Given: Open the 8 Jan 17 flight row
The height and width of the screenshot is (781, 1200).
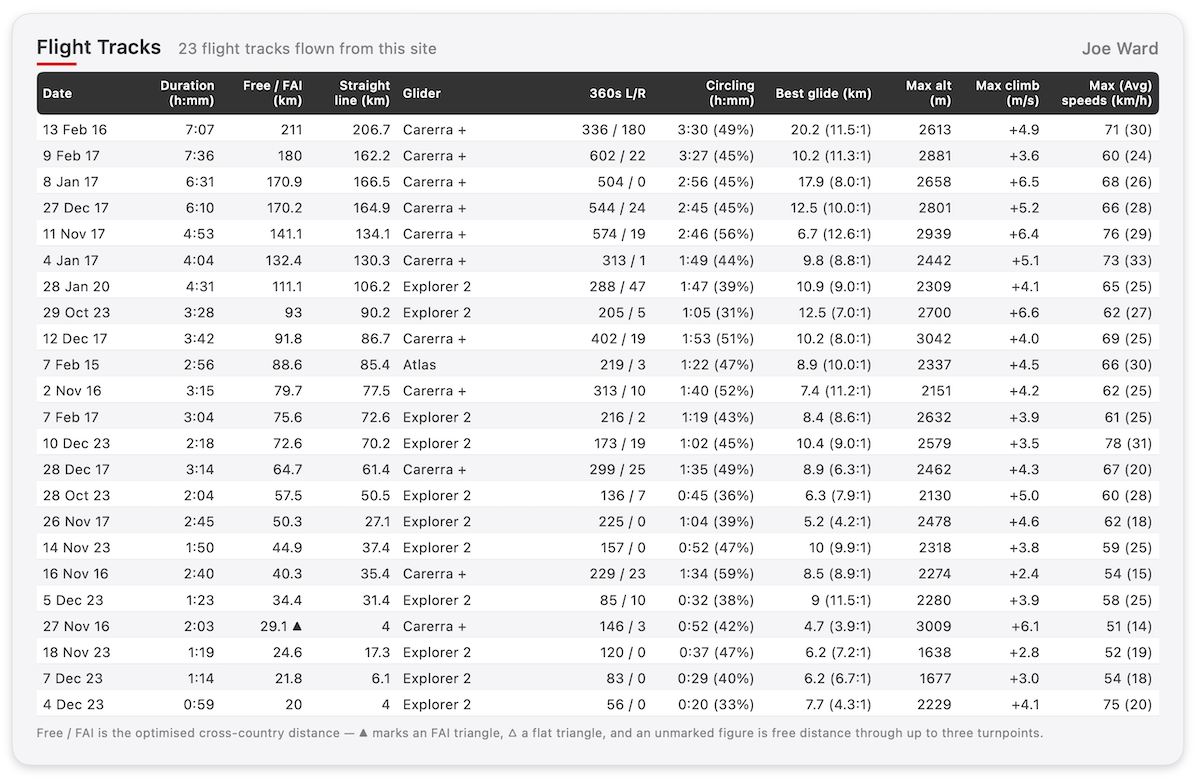Looking at the screenshot, I should pyautogui.click(x=598, y=181).
